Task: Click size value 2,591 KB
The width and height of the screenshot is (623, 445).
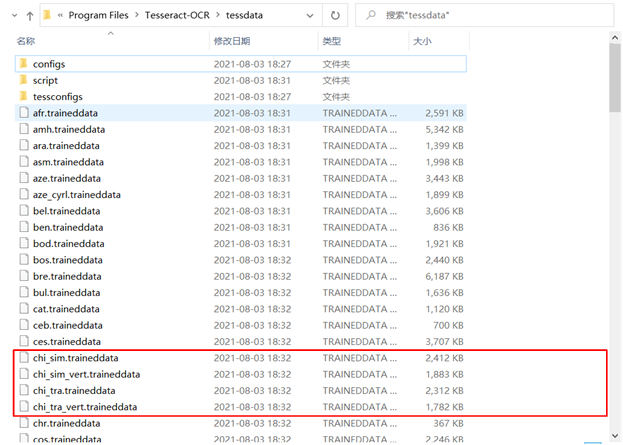Action: pos(444,113)
